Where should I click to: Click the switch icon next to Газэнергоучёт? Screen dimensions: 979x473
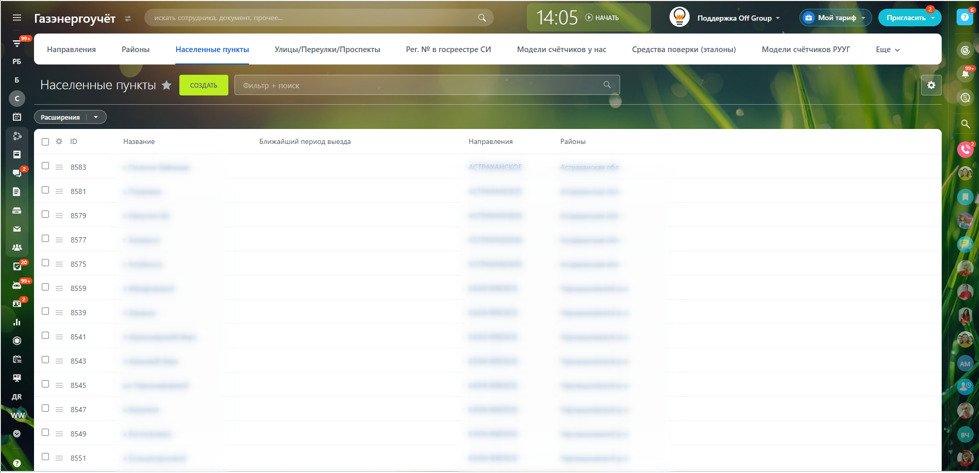pos(128,19)
